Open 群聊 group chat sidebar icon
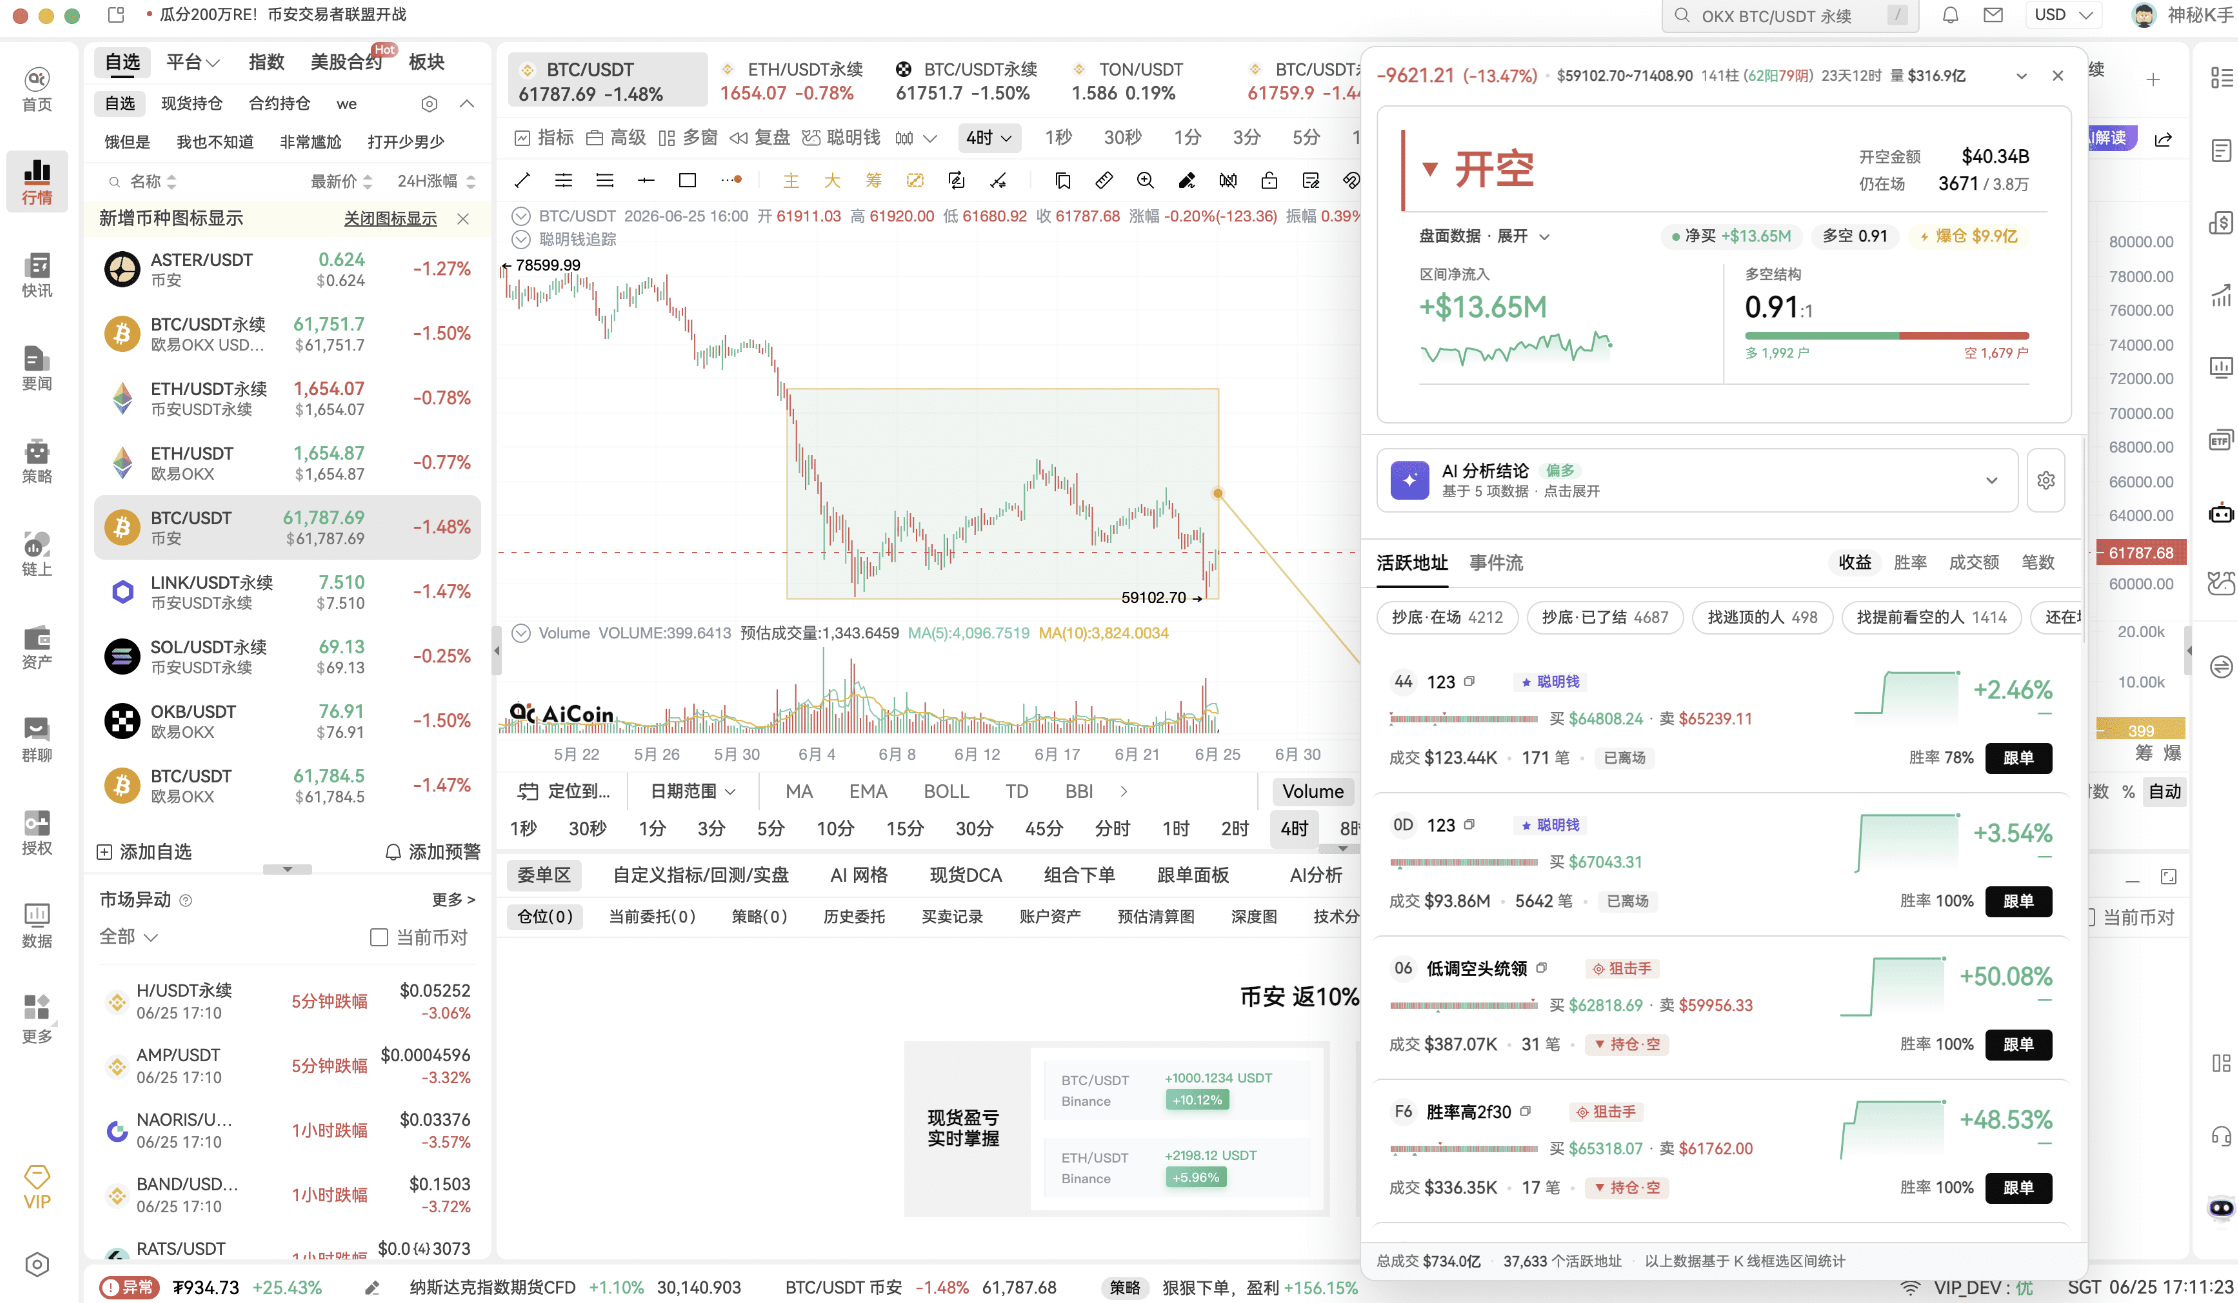The height and width of the screenshot is (1303, 2238). [37, 740]
